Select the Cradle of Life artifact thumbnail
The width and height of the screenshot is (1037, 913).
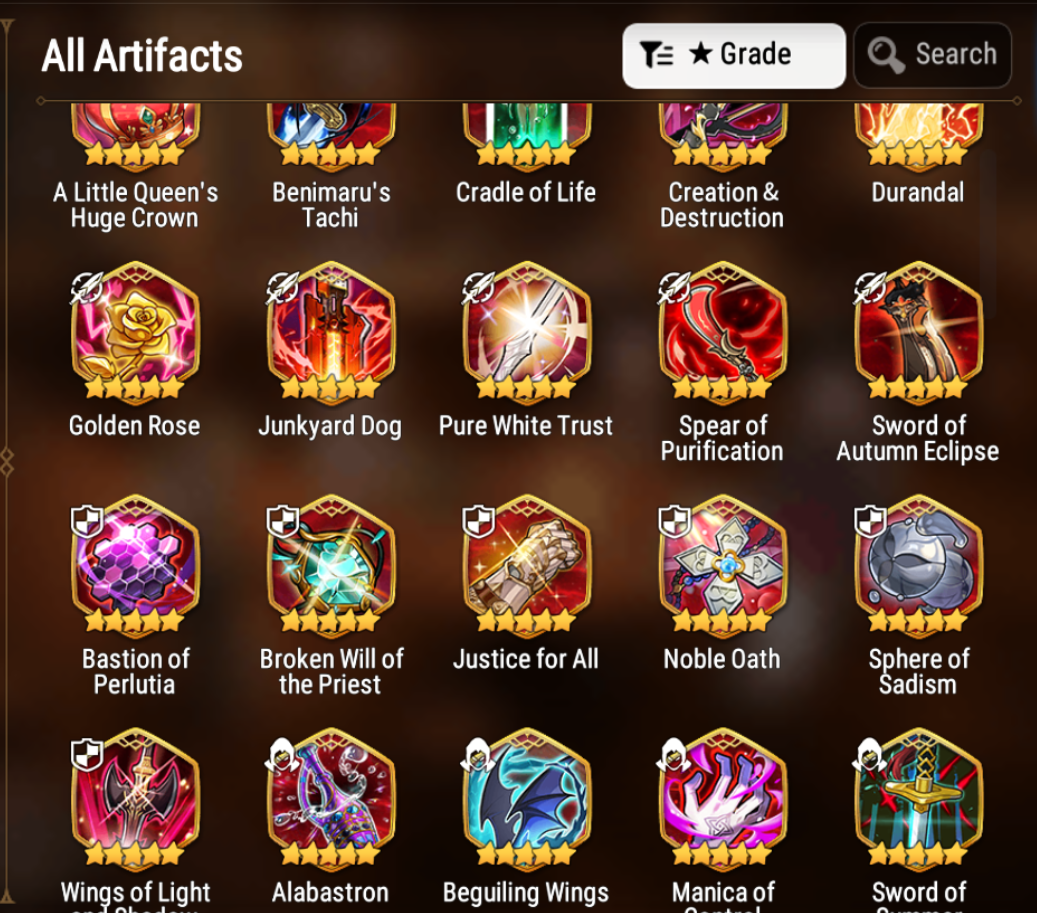pyautogui.click(x=526, y=135)
